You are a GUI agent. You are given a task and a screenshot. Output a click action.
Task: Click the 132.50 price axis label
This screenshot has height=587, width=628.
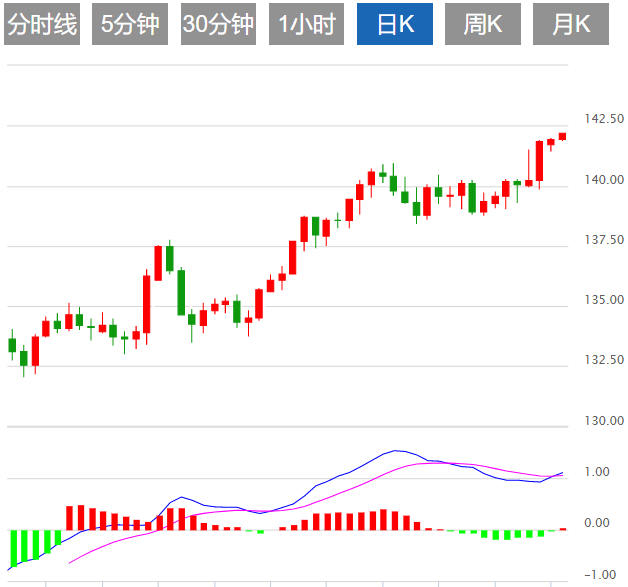(604, 360)
